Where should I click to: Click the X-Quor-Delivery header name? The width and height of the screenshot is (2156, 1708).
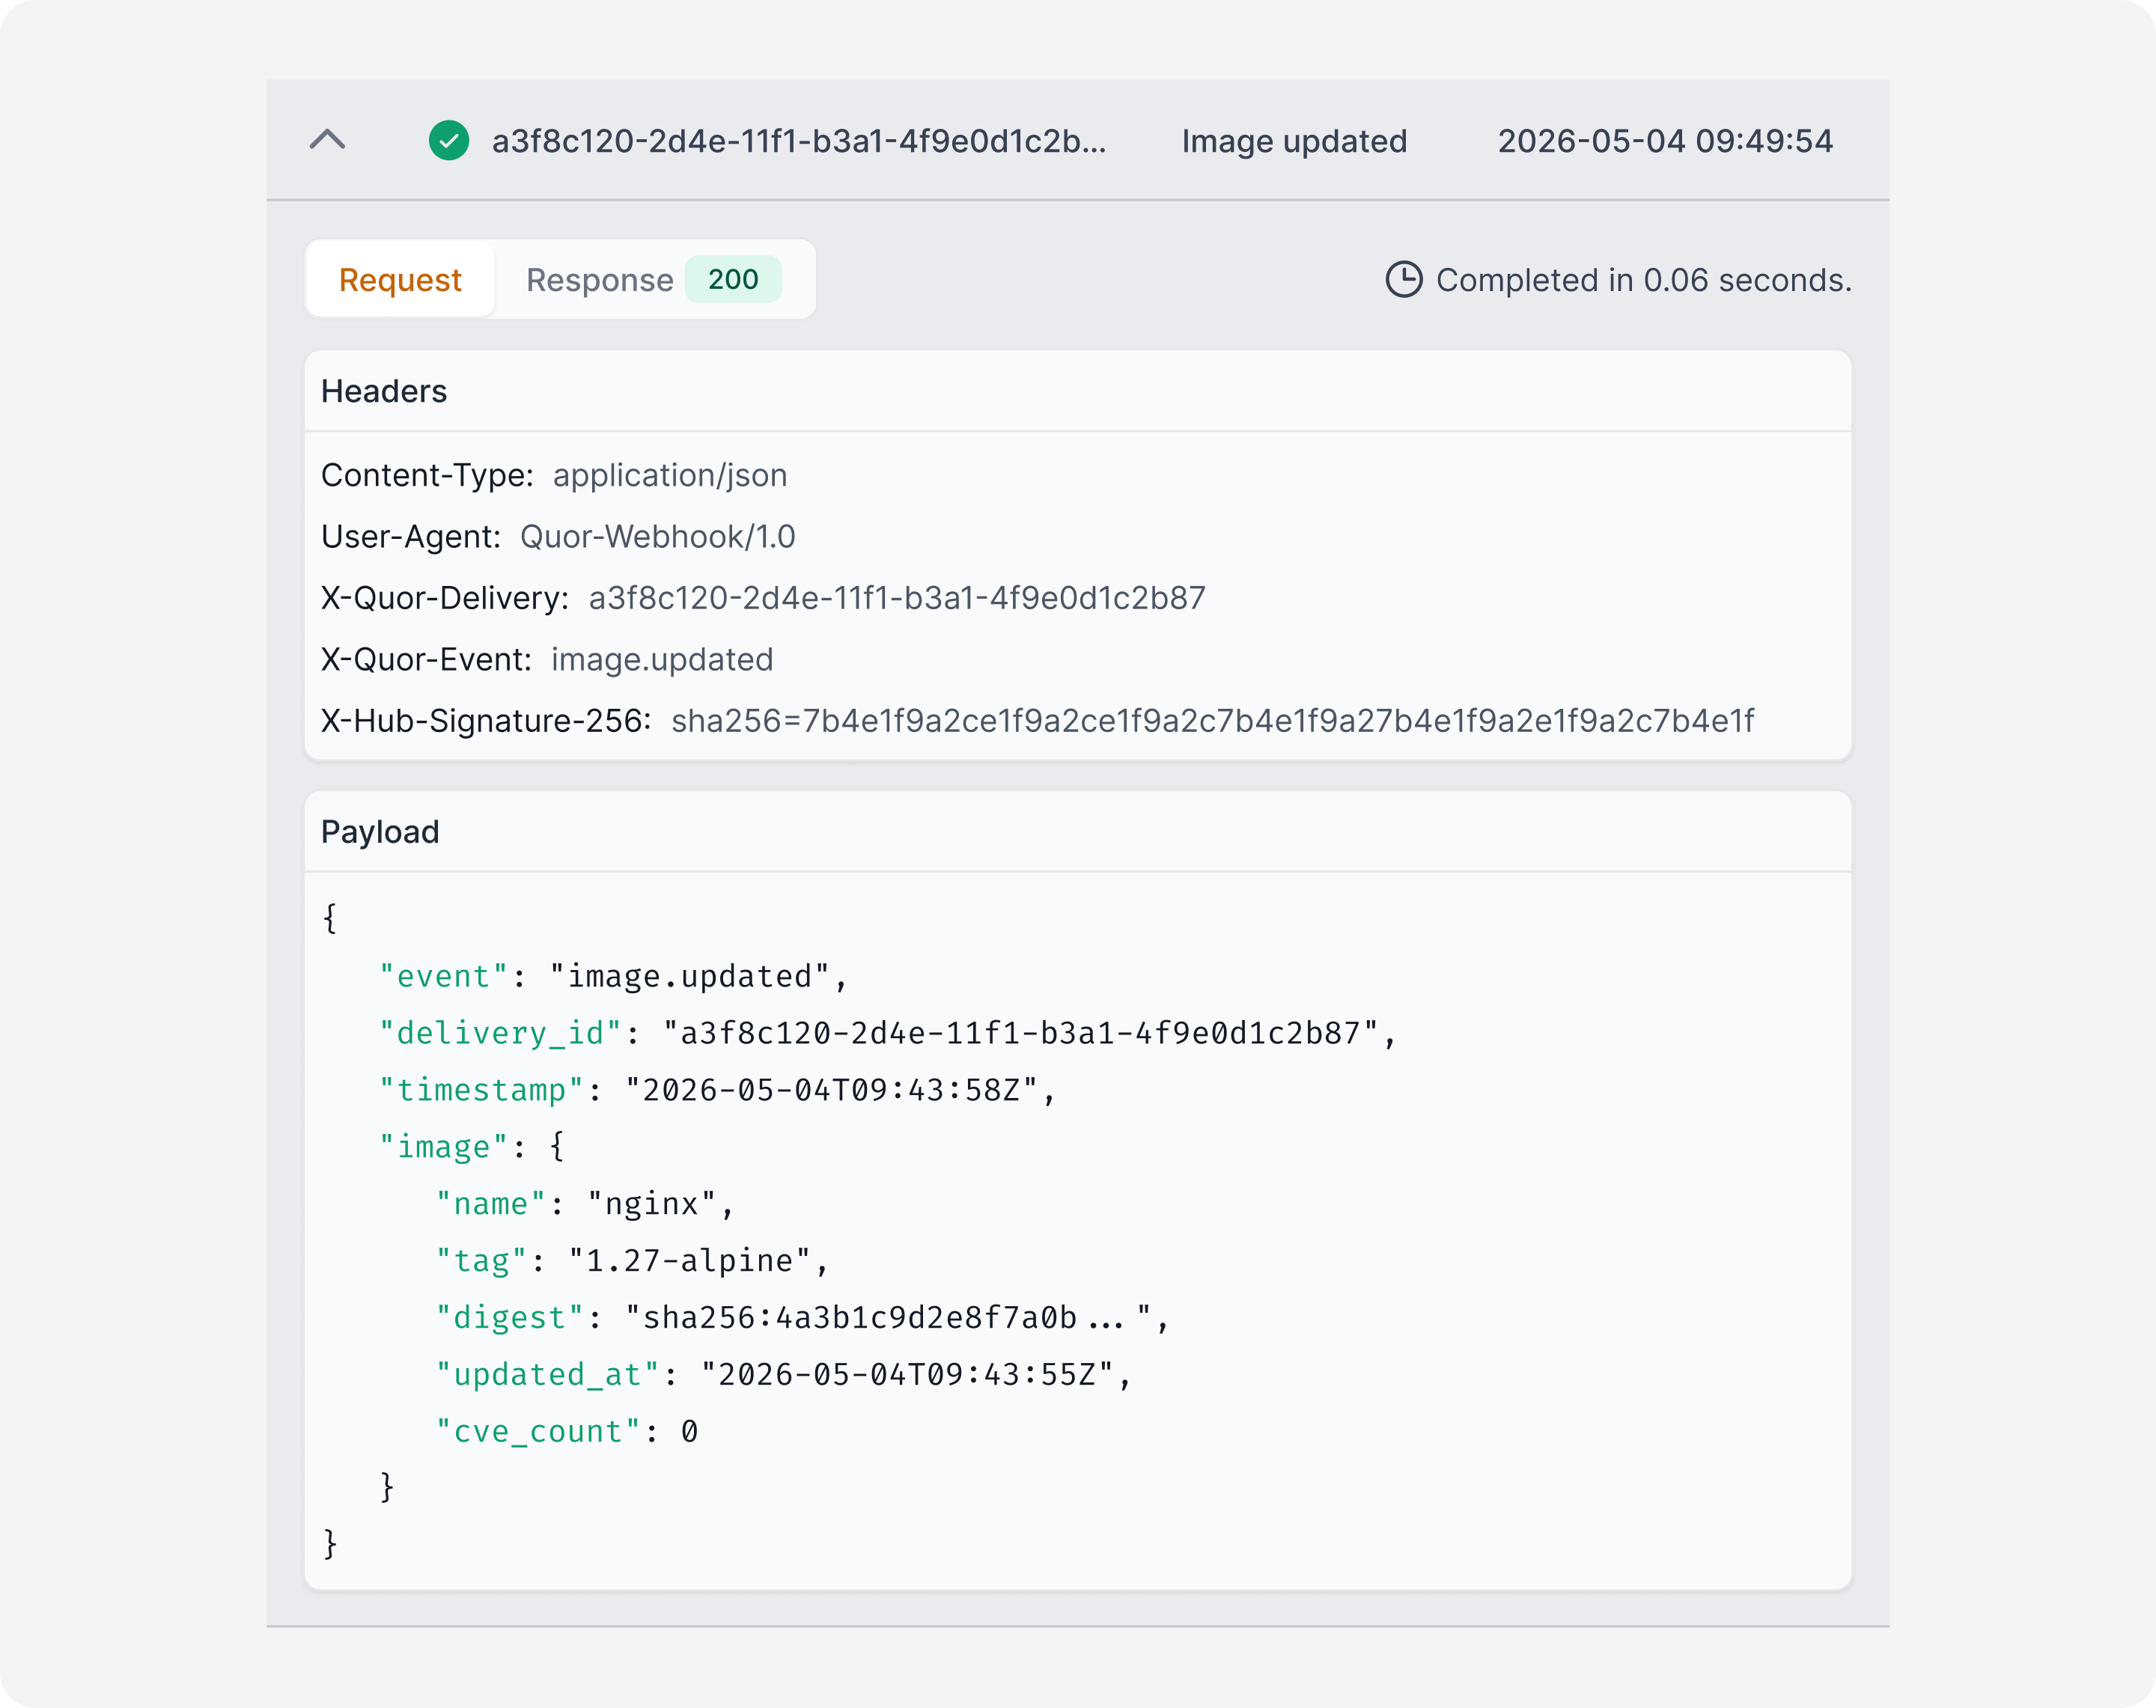[444, 598]
